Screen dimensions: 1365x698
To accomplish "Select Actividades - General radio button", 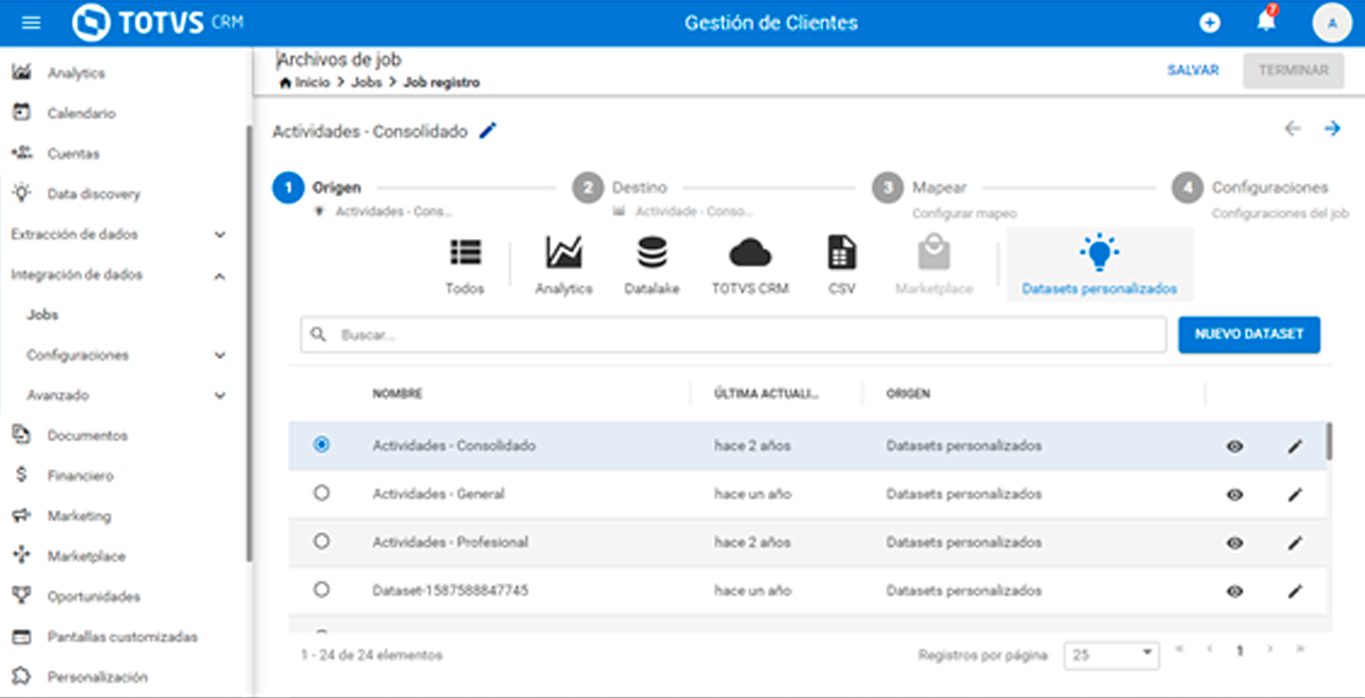I will (321, 493).
